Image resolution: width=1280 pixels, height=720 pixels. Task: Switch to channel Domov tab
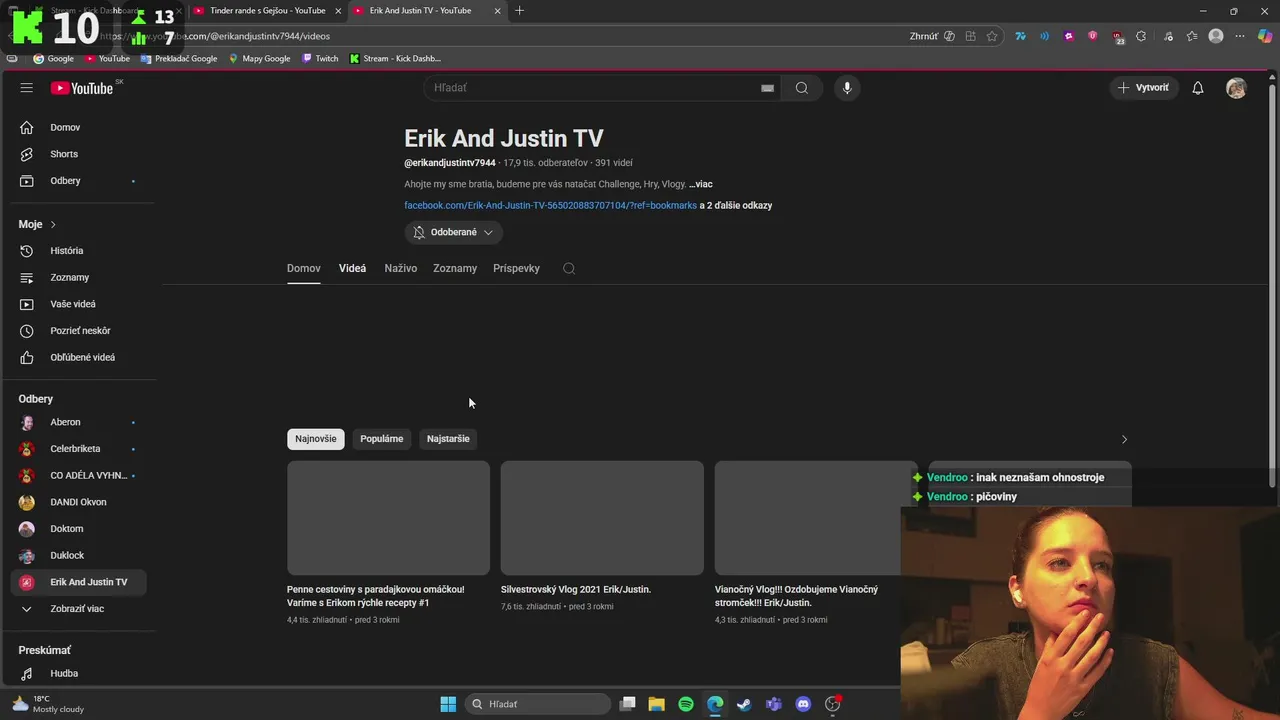coord(303,268)
